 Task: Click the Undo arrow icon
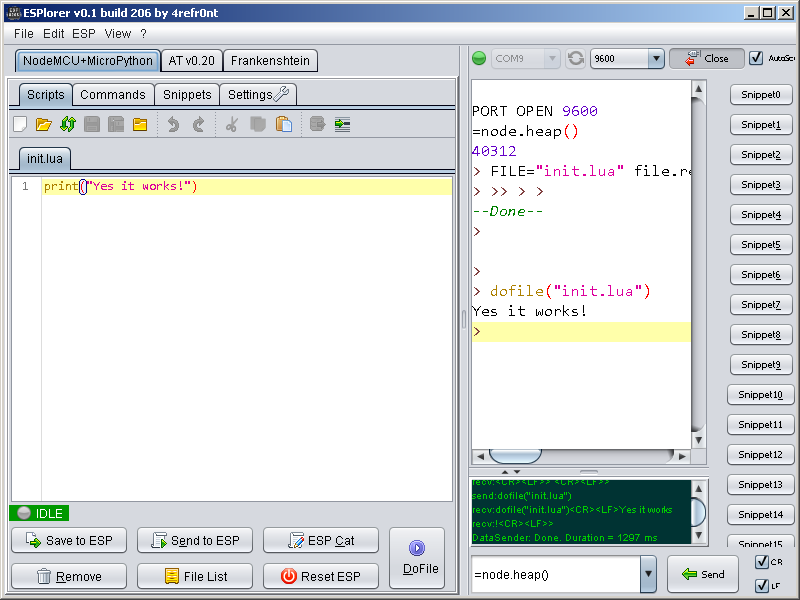click(x=173, y=125)
